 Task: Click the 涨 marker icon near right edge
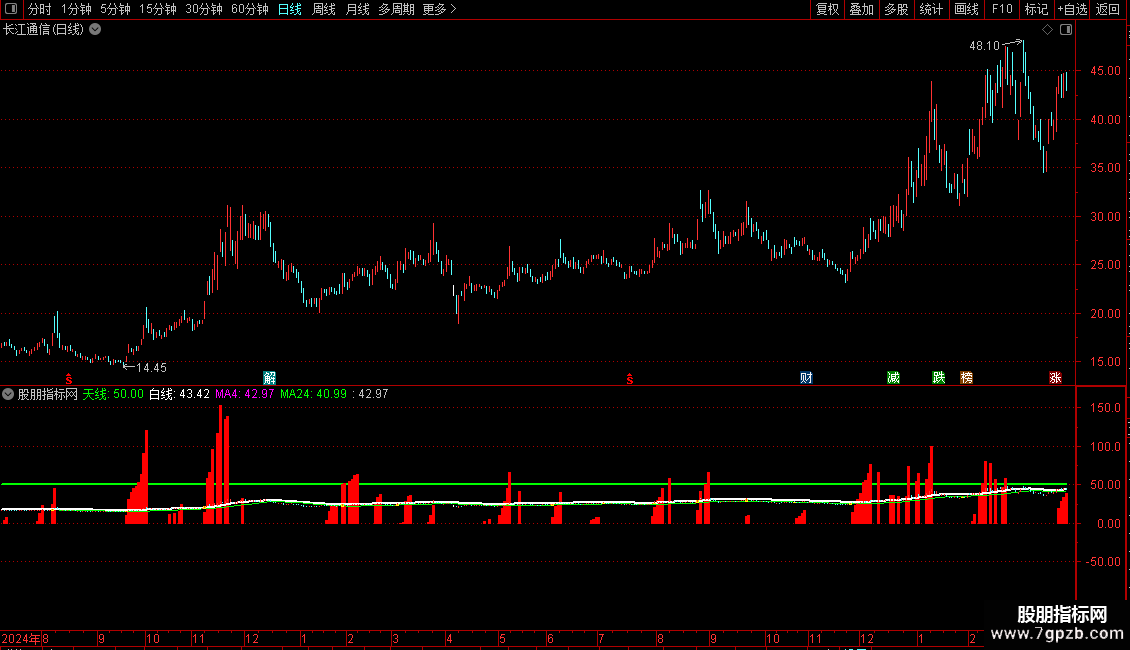(1055, 378)
